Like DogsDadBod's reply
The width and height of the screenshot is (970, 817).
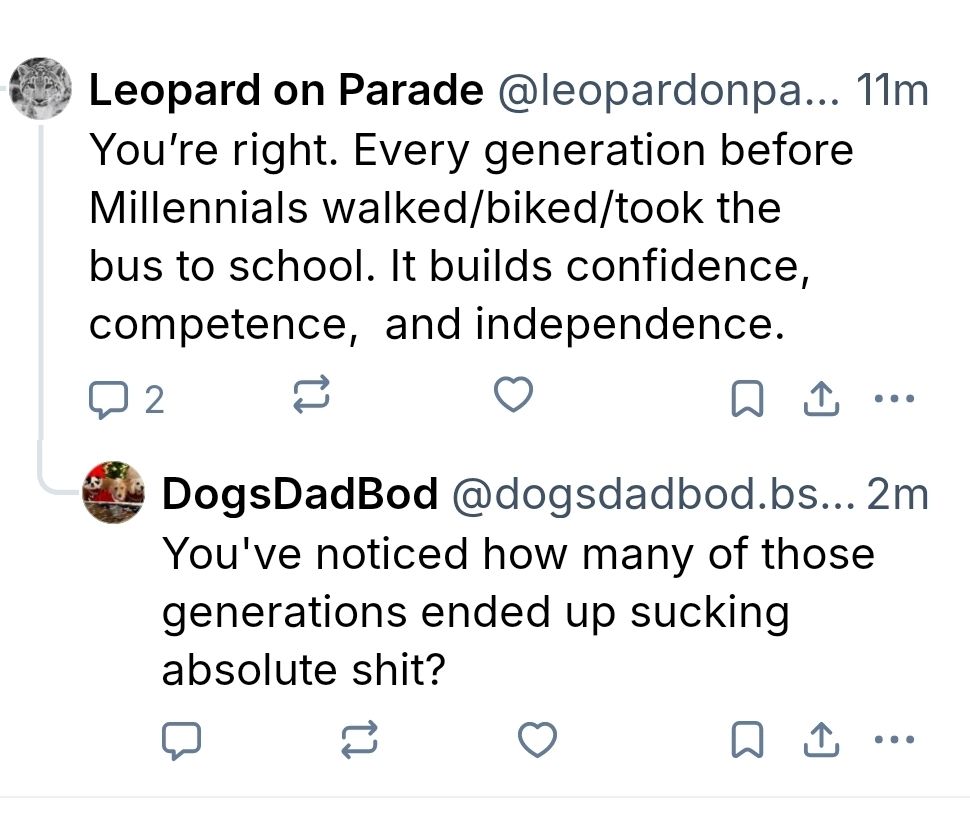pos(537,741)
